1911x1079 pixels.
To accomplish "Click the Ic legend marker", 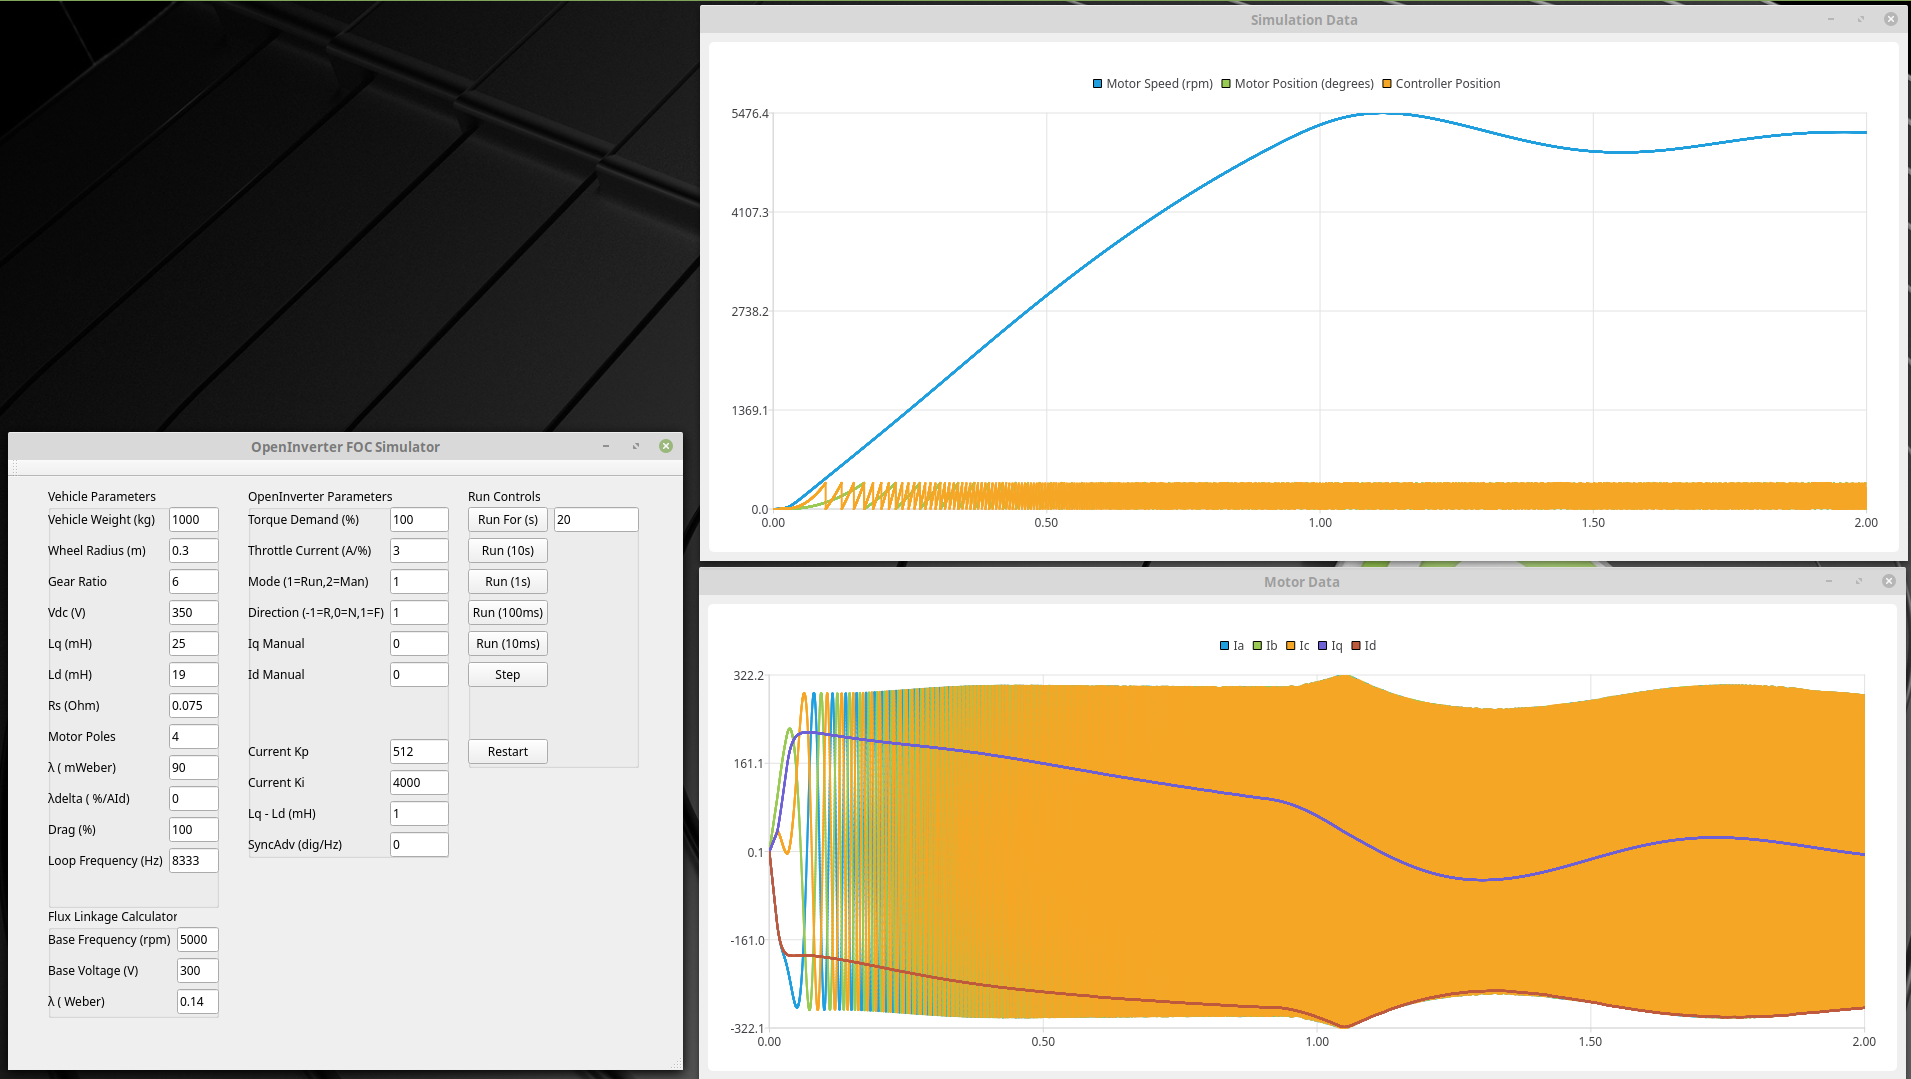I will click(x=1291, y=646).
